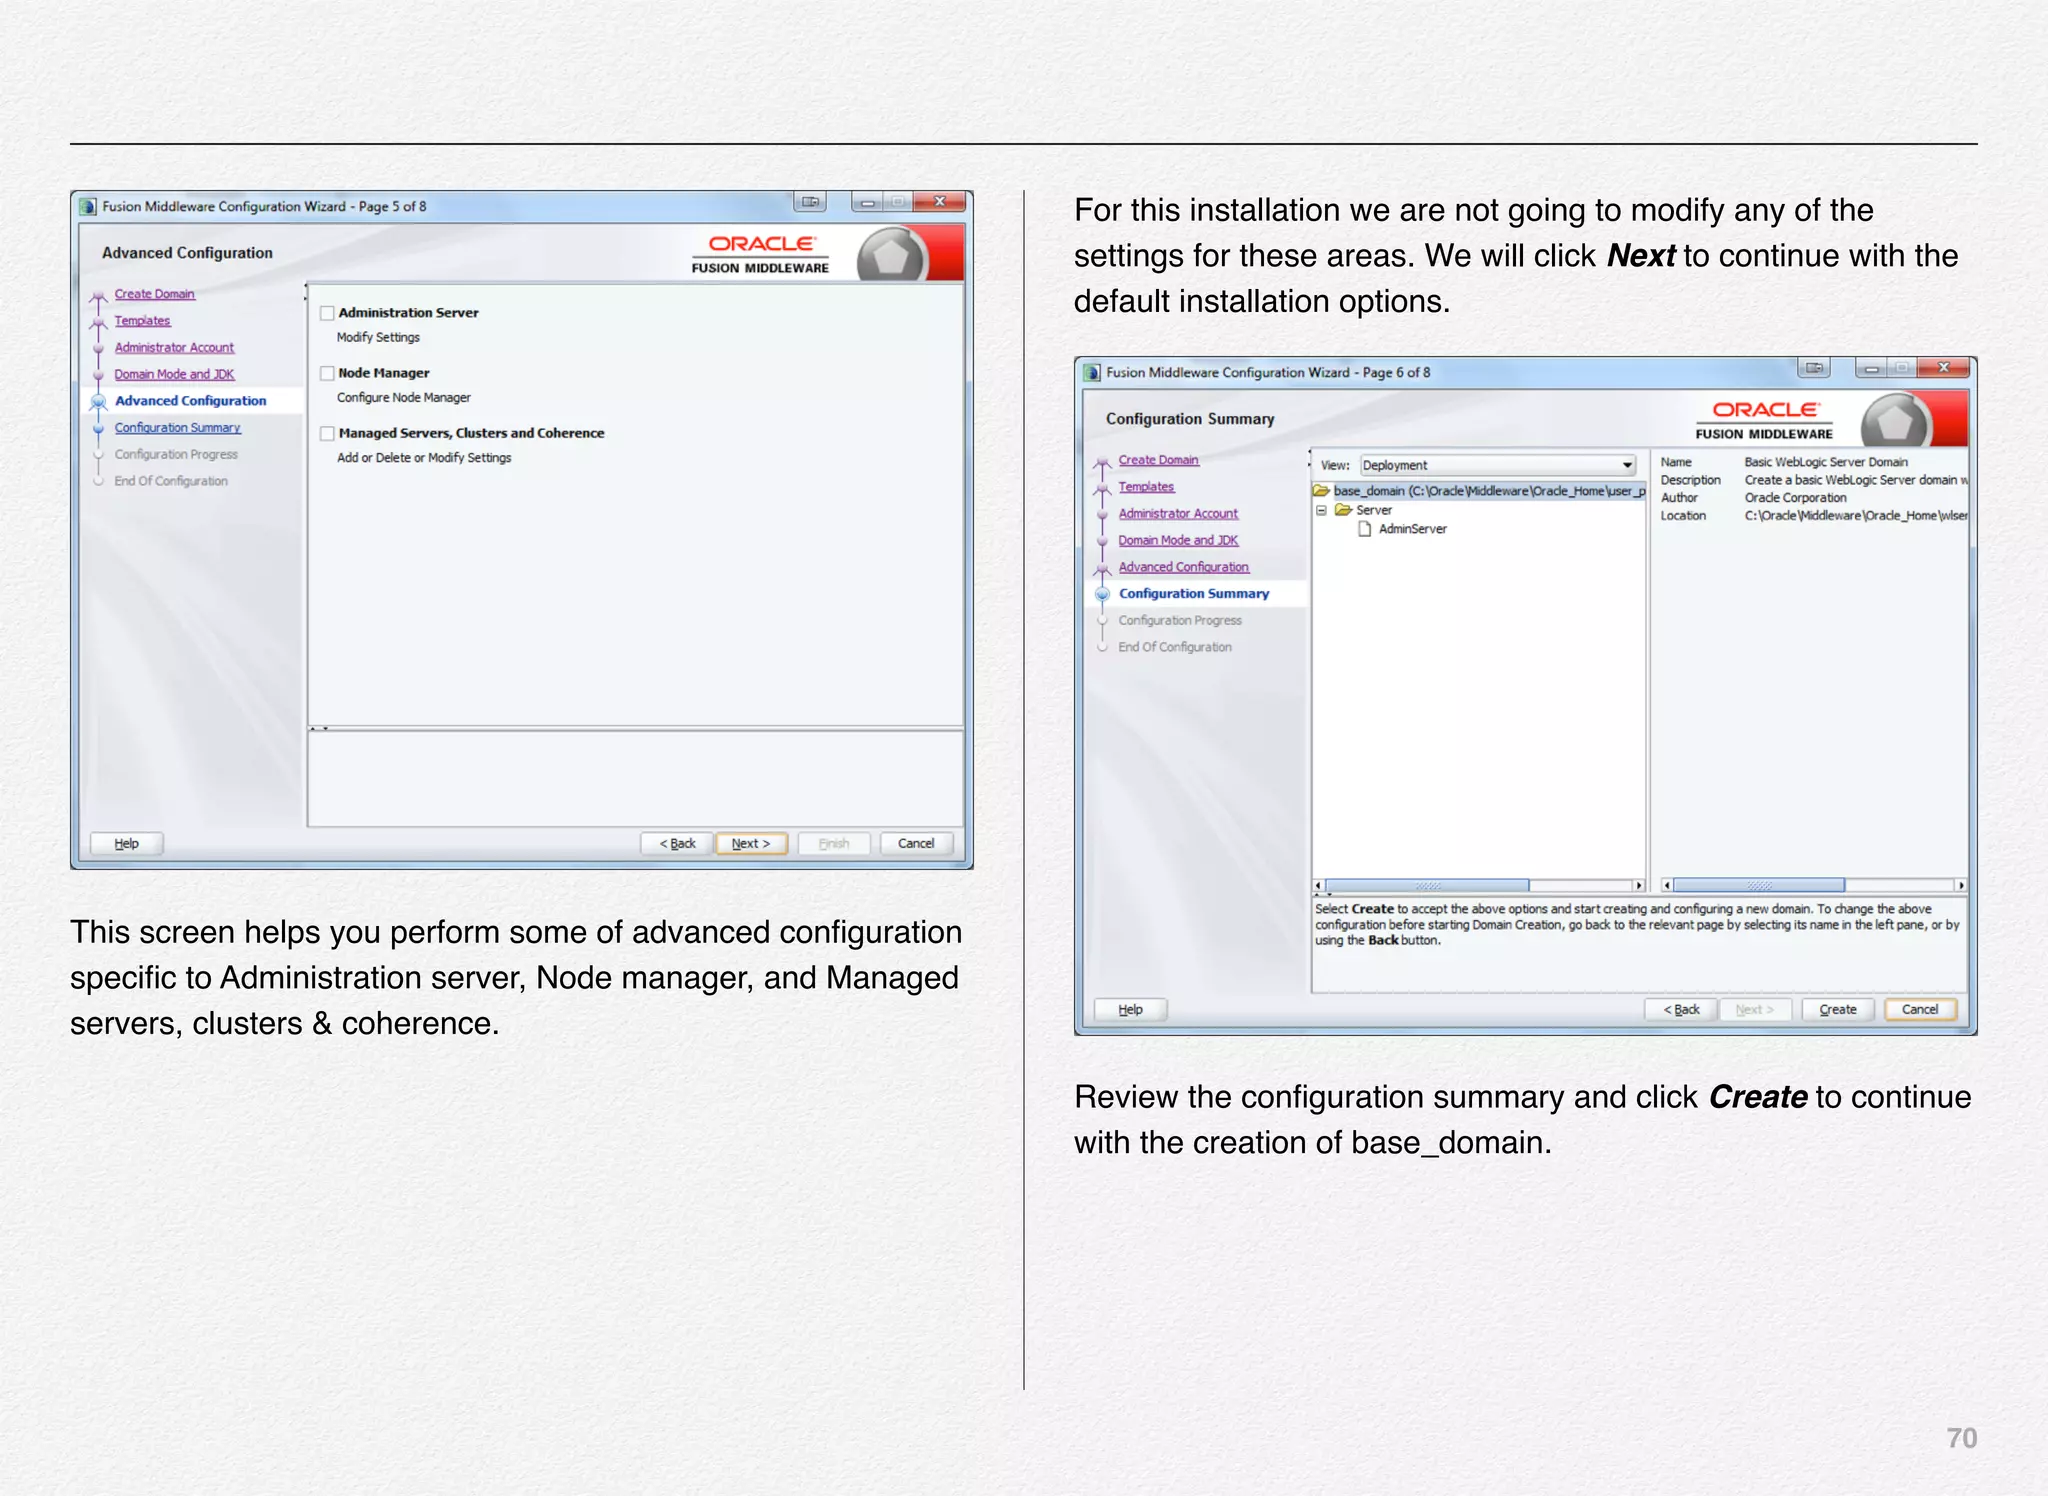Select AdminServer in the deployment tree

[x=1412, y=529]
